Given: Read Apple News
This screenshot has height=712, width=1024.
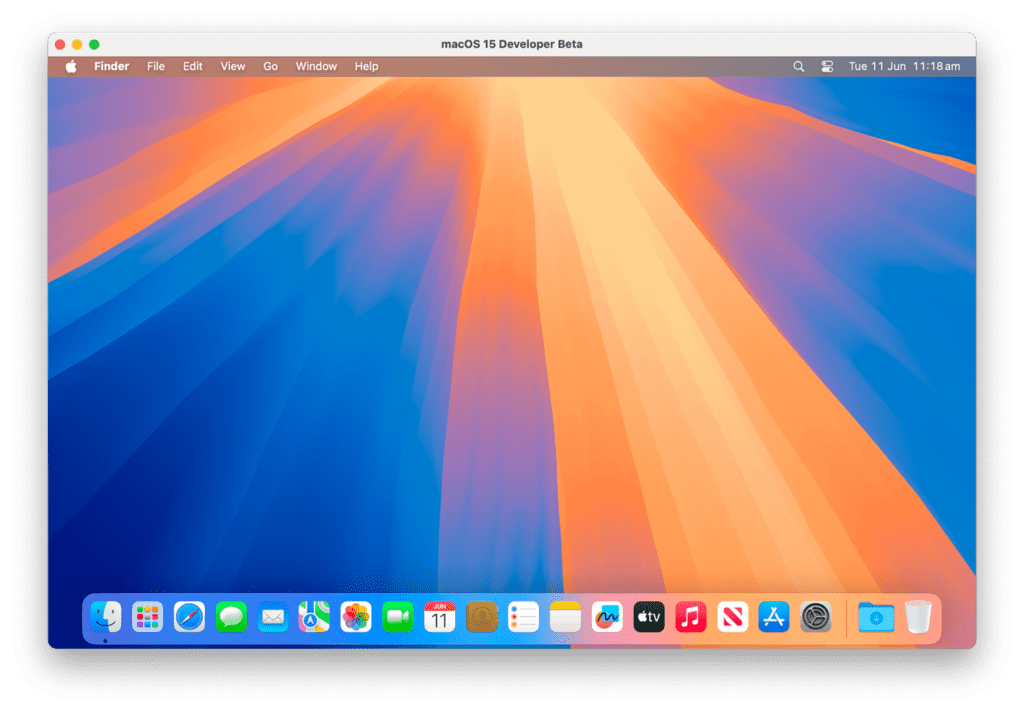Looking at the screenshot, I should pos(733,617).
